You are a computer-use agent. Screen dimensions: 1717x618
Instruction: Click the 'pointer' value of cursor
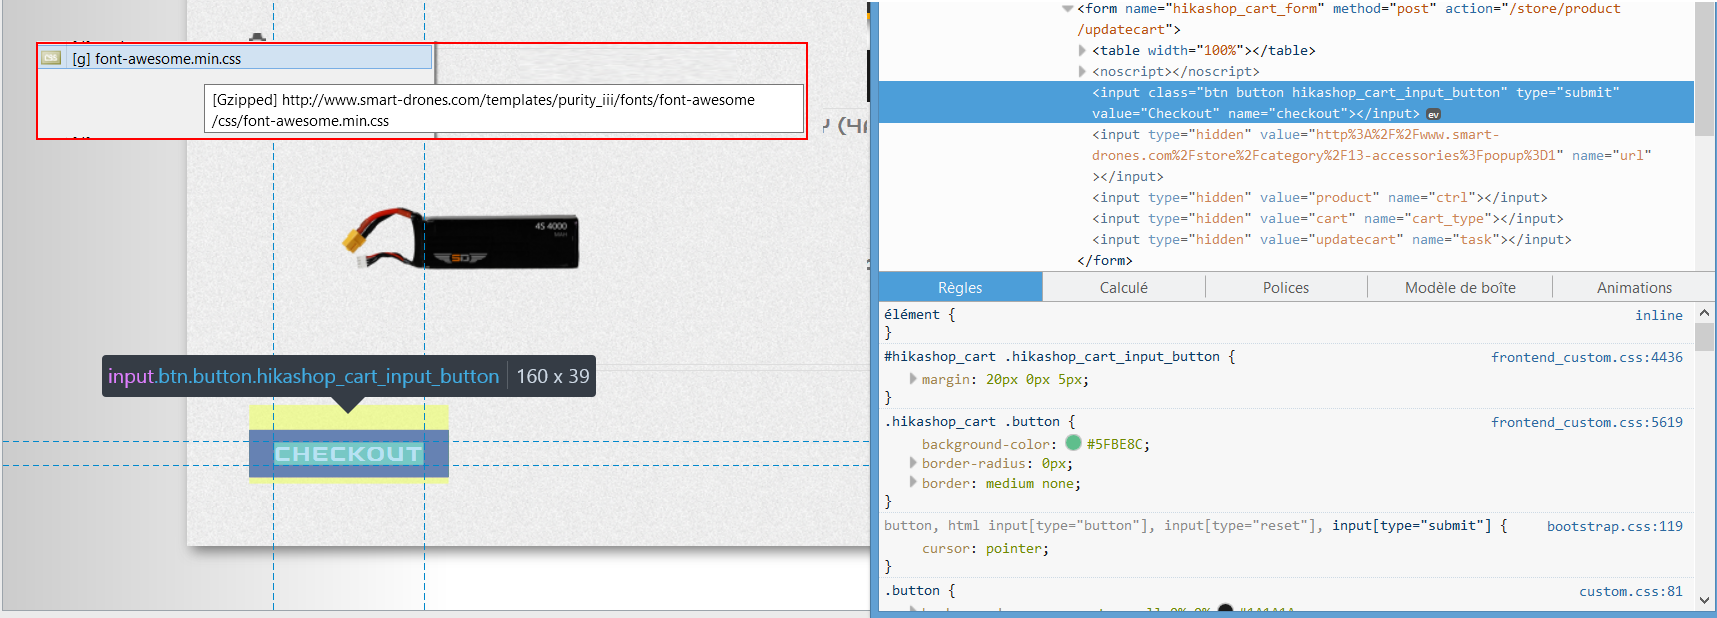click(1013, 548)
